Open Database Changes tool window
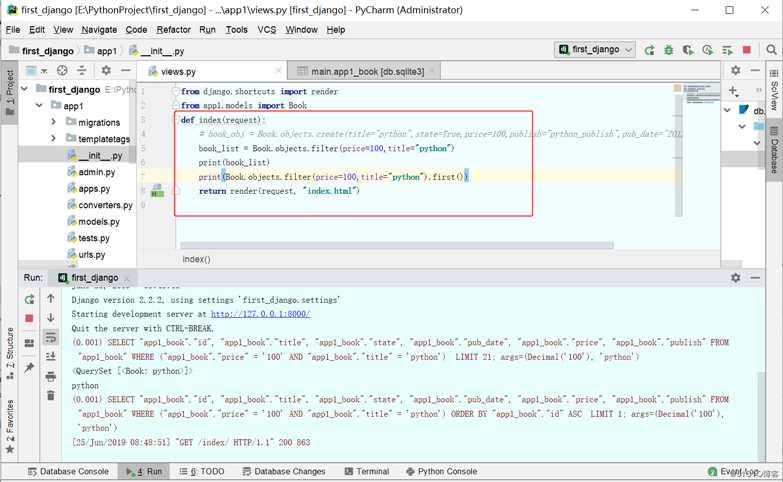Image resolution: width=783 pixels, height=482 pixels. coord(284,471)
